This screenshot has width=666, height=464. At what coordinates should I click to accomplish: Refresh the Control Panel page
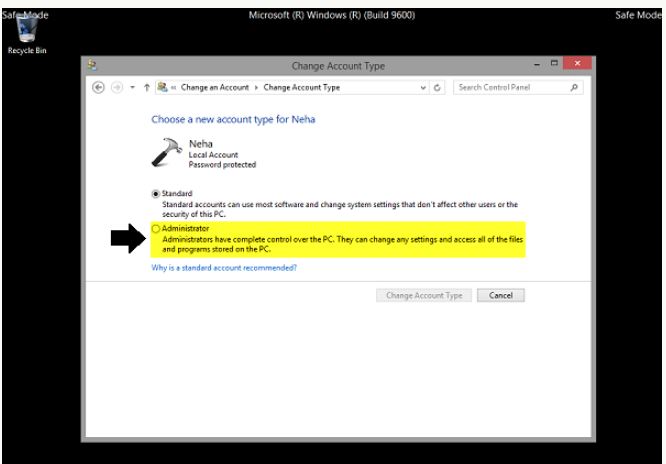click(x=437, y=88)
